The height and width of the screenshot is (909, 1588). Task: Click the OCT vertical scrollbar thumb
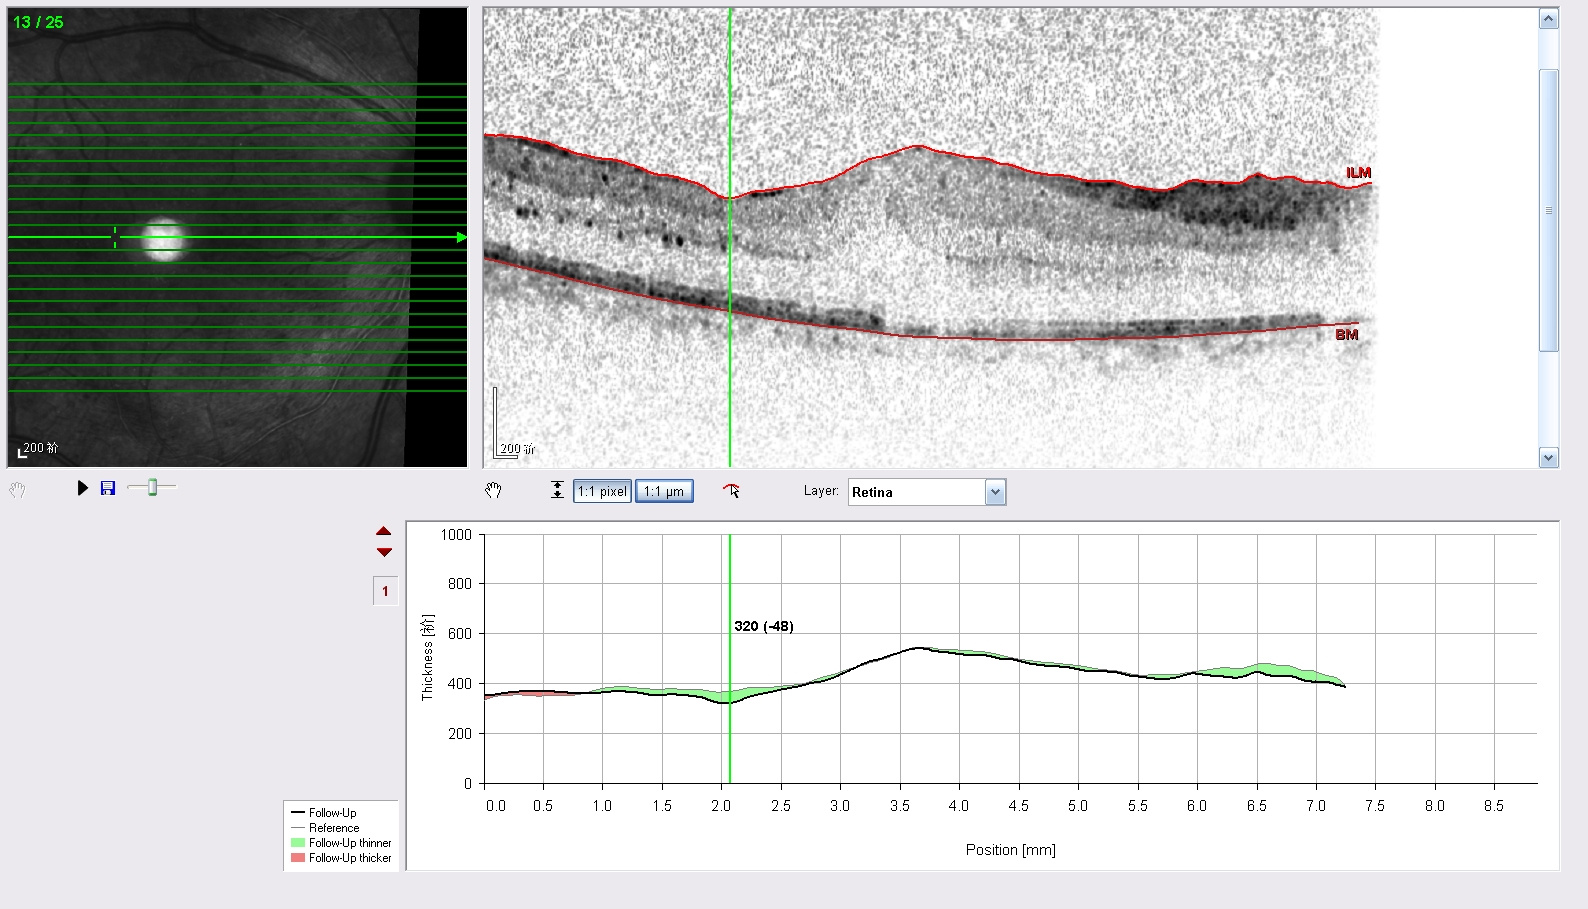coord(1549,210)
